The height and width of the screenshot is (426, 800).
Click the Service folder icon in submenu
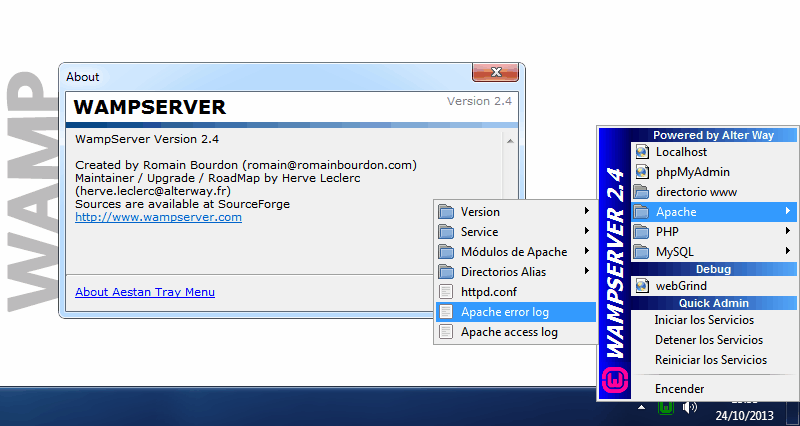(446, 232)
